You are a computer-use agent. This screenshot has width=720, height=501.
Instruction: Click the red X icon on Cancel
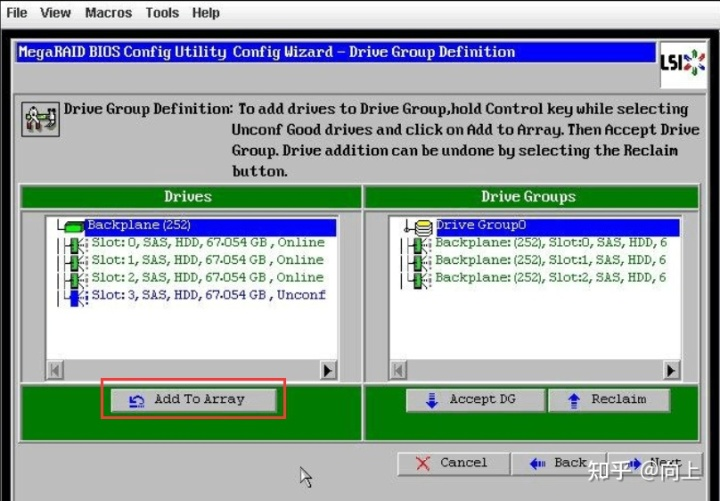(422, 463)
